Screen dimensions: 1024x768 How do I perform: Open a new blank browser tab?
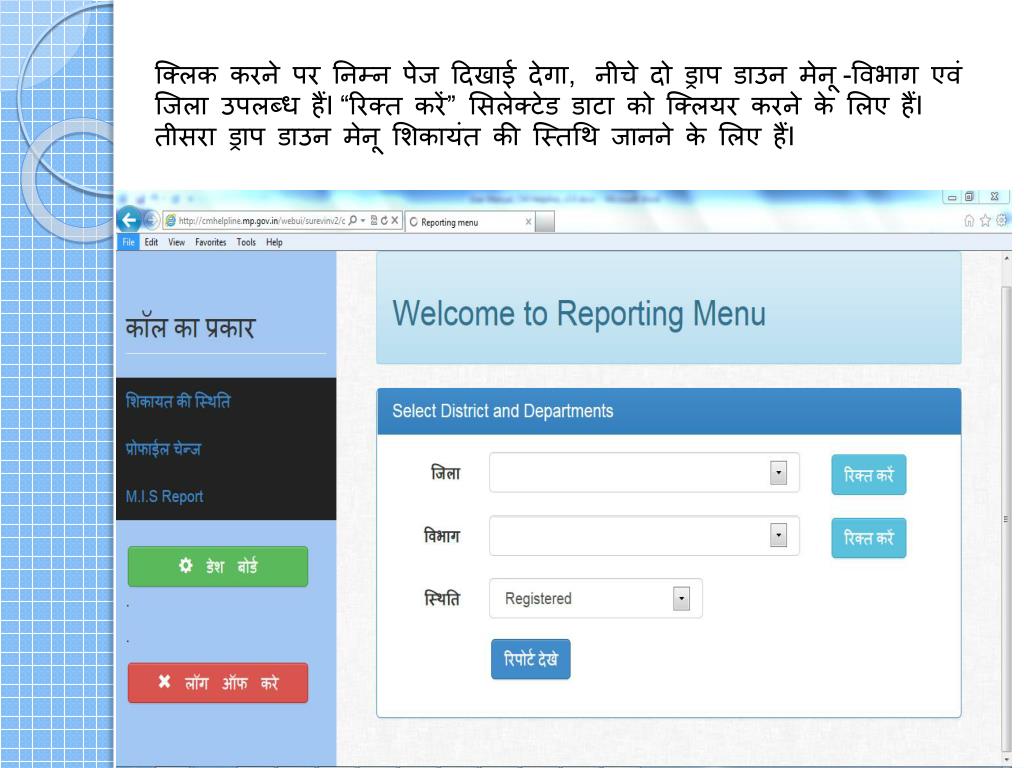click(x=545, y=221)
